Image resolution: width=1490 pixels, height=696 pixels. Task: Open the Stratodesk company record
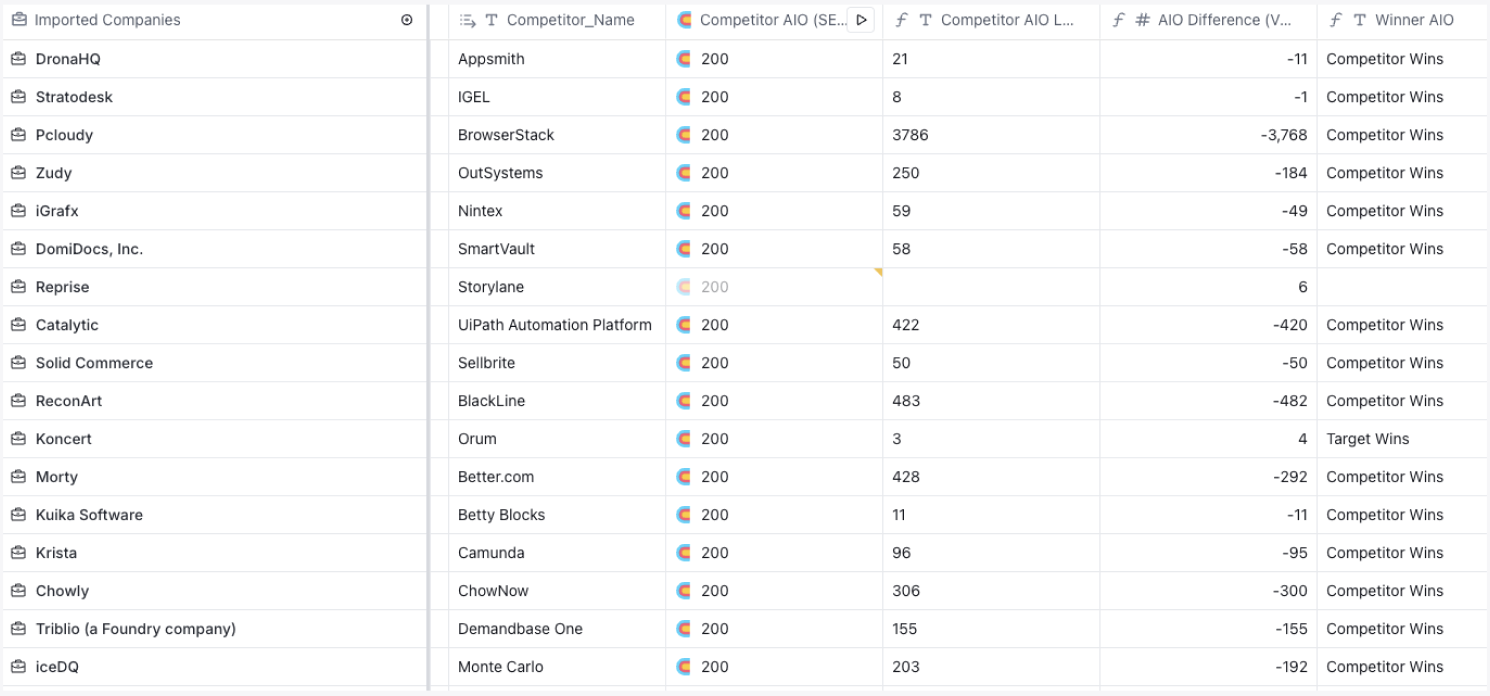click(74, 97)
